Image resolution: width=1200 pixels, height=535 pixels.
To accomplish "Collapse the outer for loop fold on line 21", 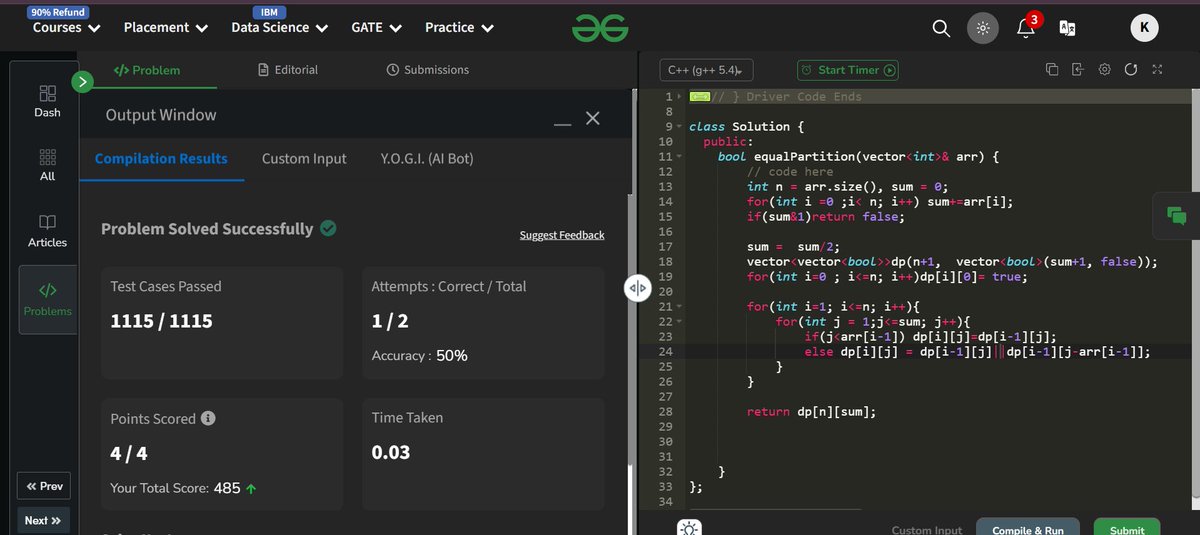I will pos(679,306).
